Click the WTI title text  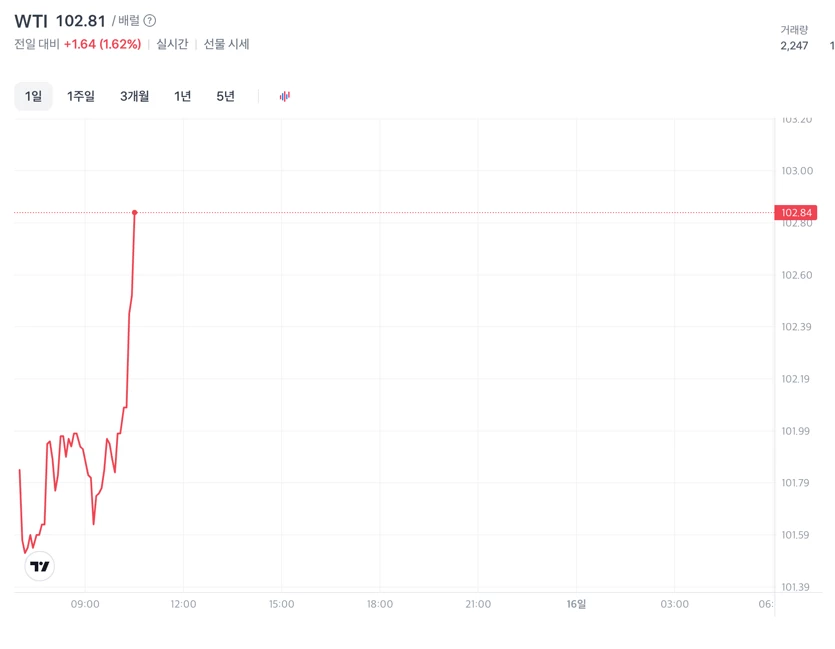tap(31, 21)
